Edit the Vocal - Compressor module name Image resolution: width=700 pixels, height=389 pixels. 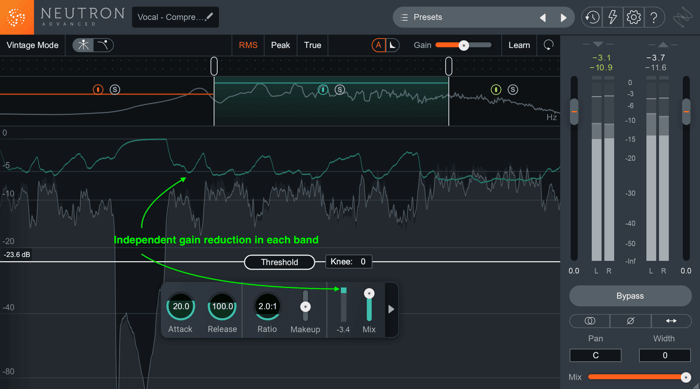pyautogui.click(x=175, y=17)
